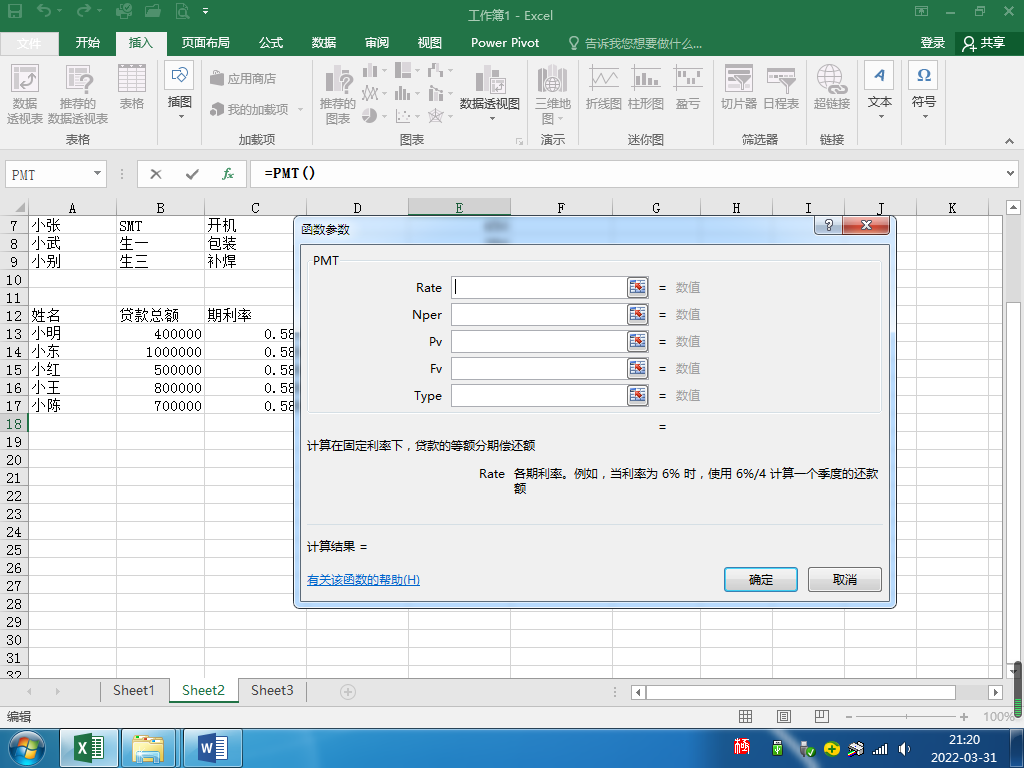Image resolution: width=1024 pixels, height=768 pixels.
Task: Click the Enter checkmark in formula bar
Action: click(192, 174)
